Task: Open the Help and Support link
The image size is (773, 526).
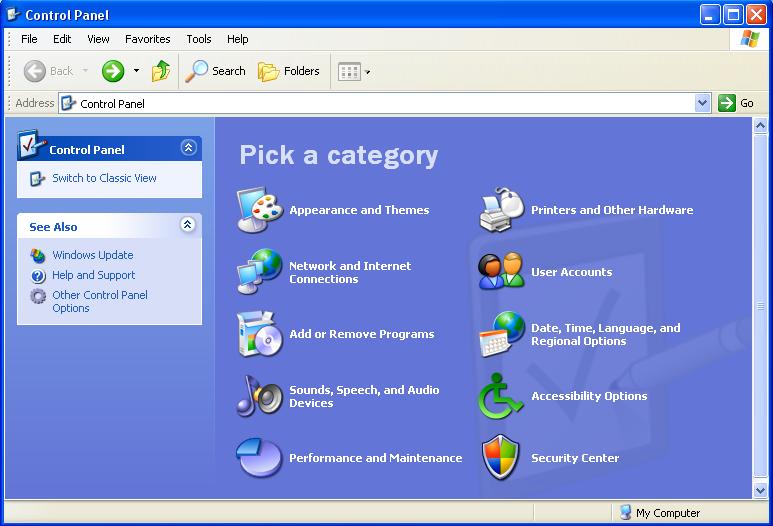Action: point(94,275)
